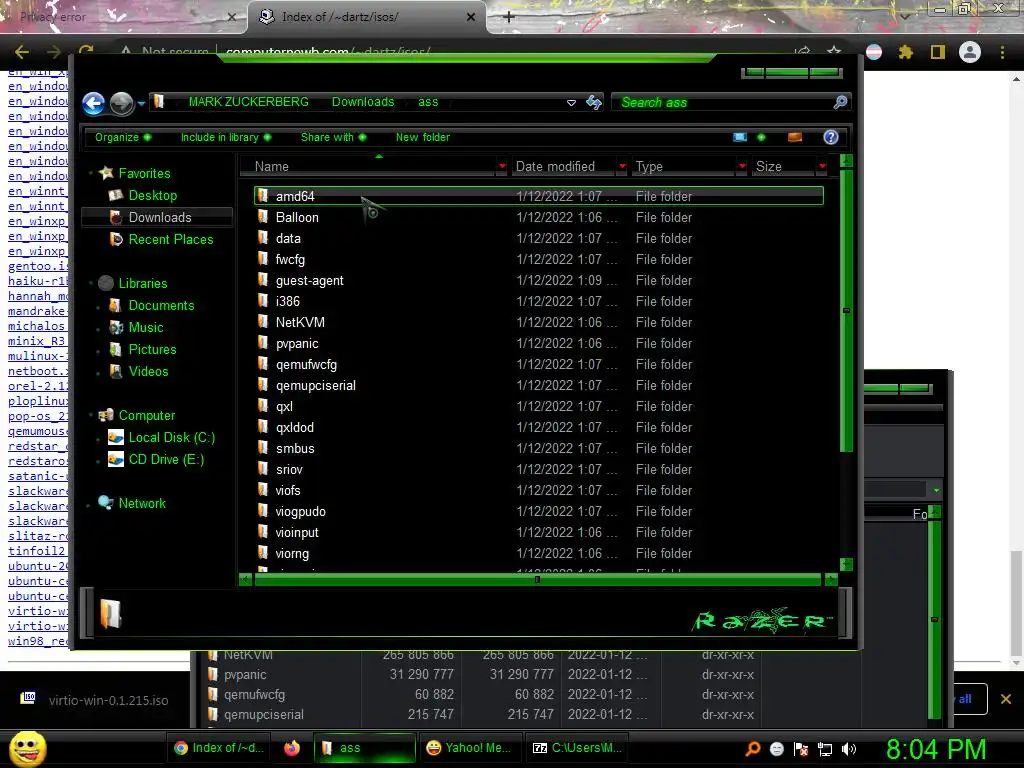Open the view options dropdown dot
Screen dimensions: 1024x768
click(x=761, y=137)
